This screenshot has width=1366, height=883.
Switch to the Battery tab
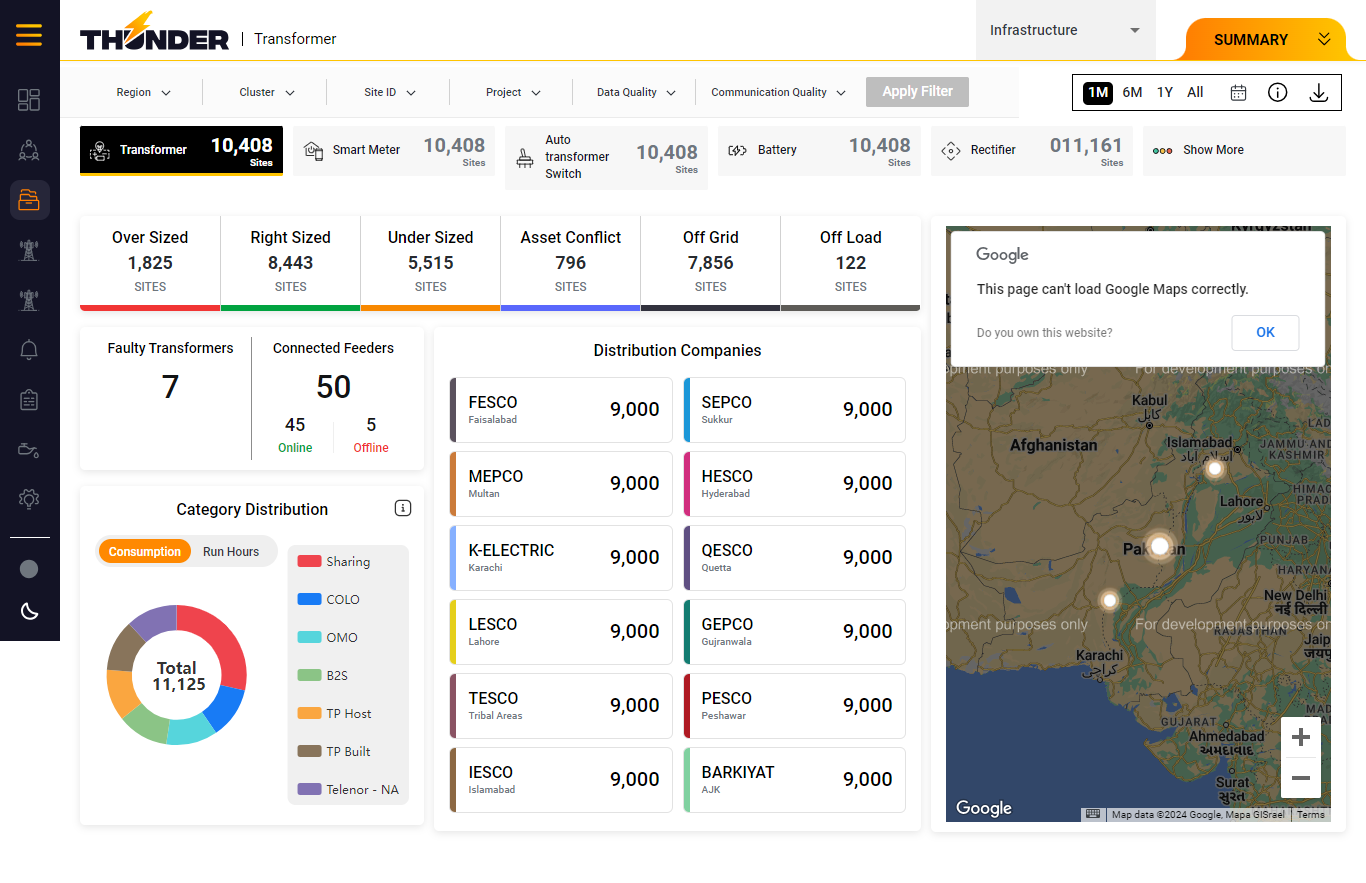pos(819,151)
